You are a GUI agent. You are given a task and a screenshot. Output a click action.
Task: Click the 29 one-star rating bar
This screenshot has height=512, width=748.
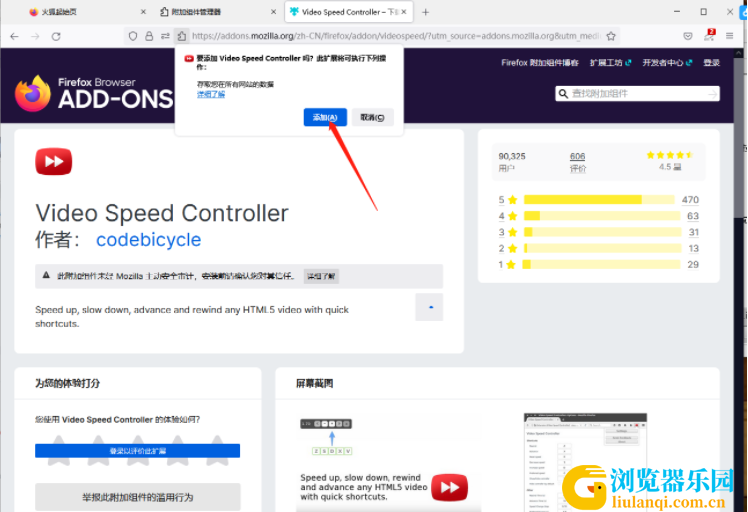pos(602,264)
